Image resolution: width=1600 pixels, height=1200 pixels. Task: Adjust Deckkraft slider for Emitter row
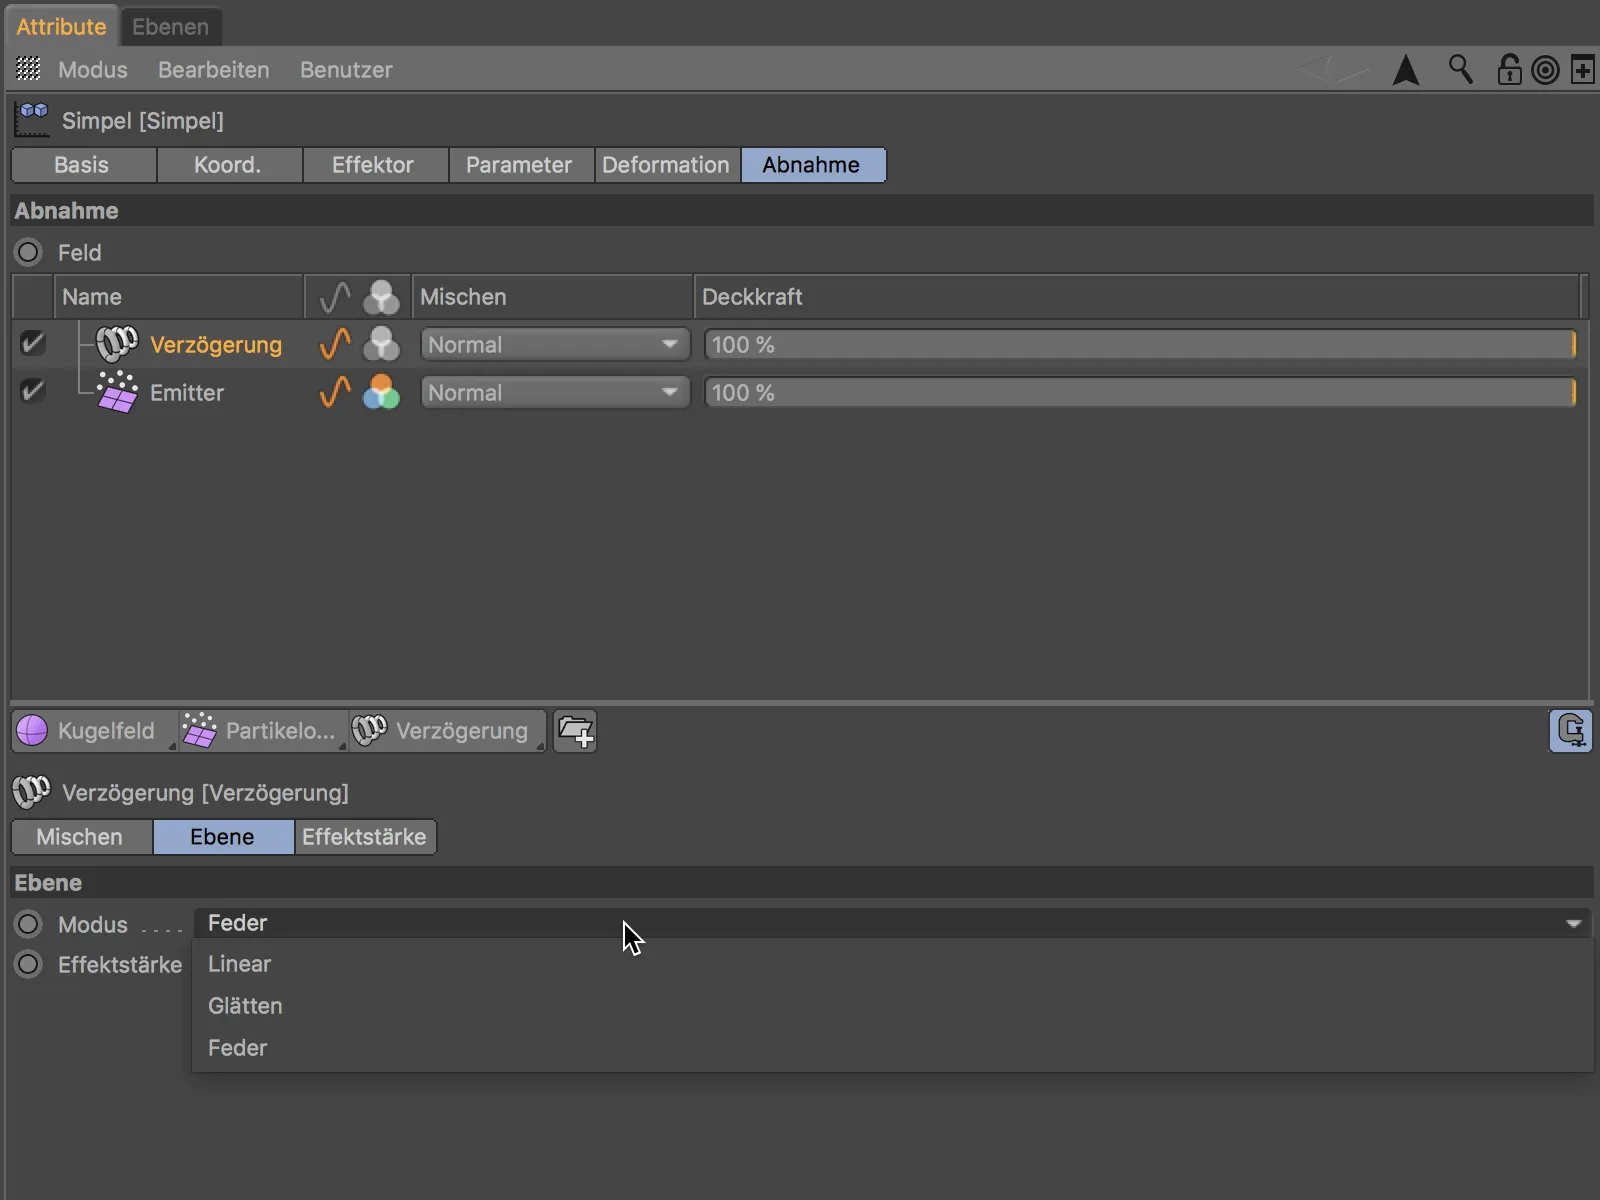tap(1140, 392)
